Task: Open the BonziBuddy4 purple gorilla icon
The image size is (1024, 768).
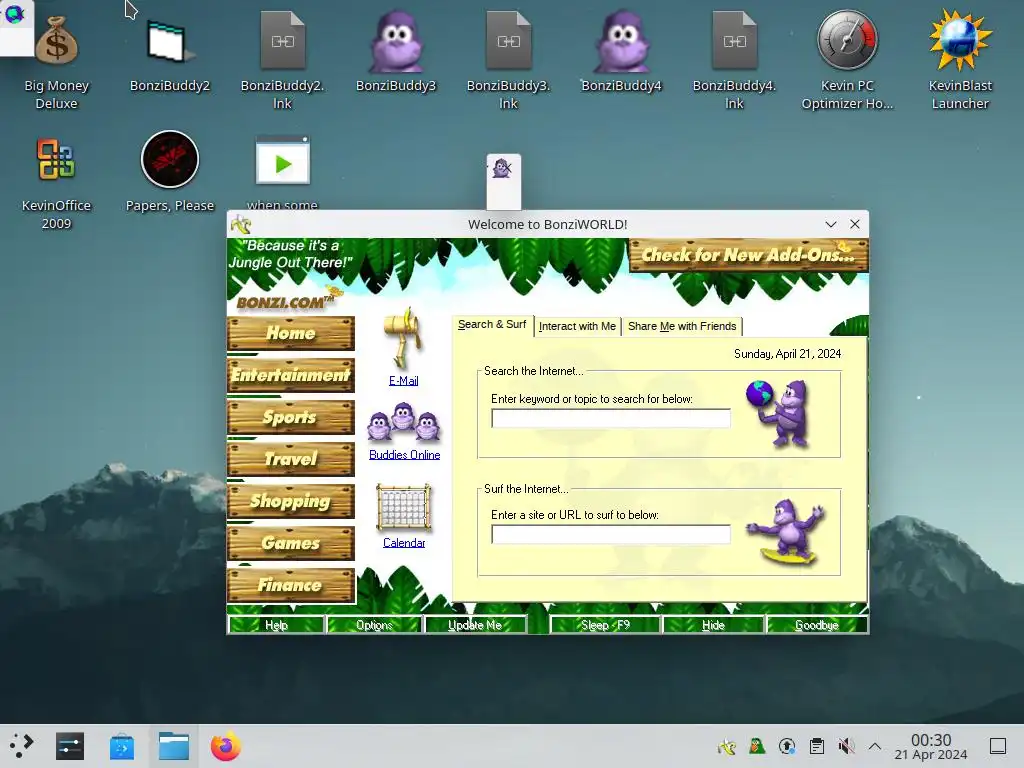Action: click(621, 40)
